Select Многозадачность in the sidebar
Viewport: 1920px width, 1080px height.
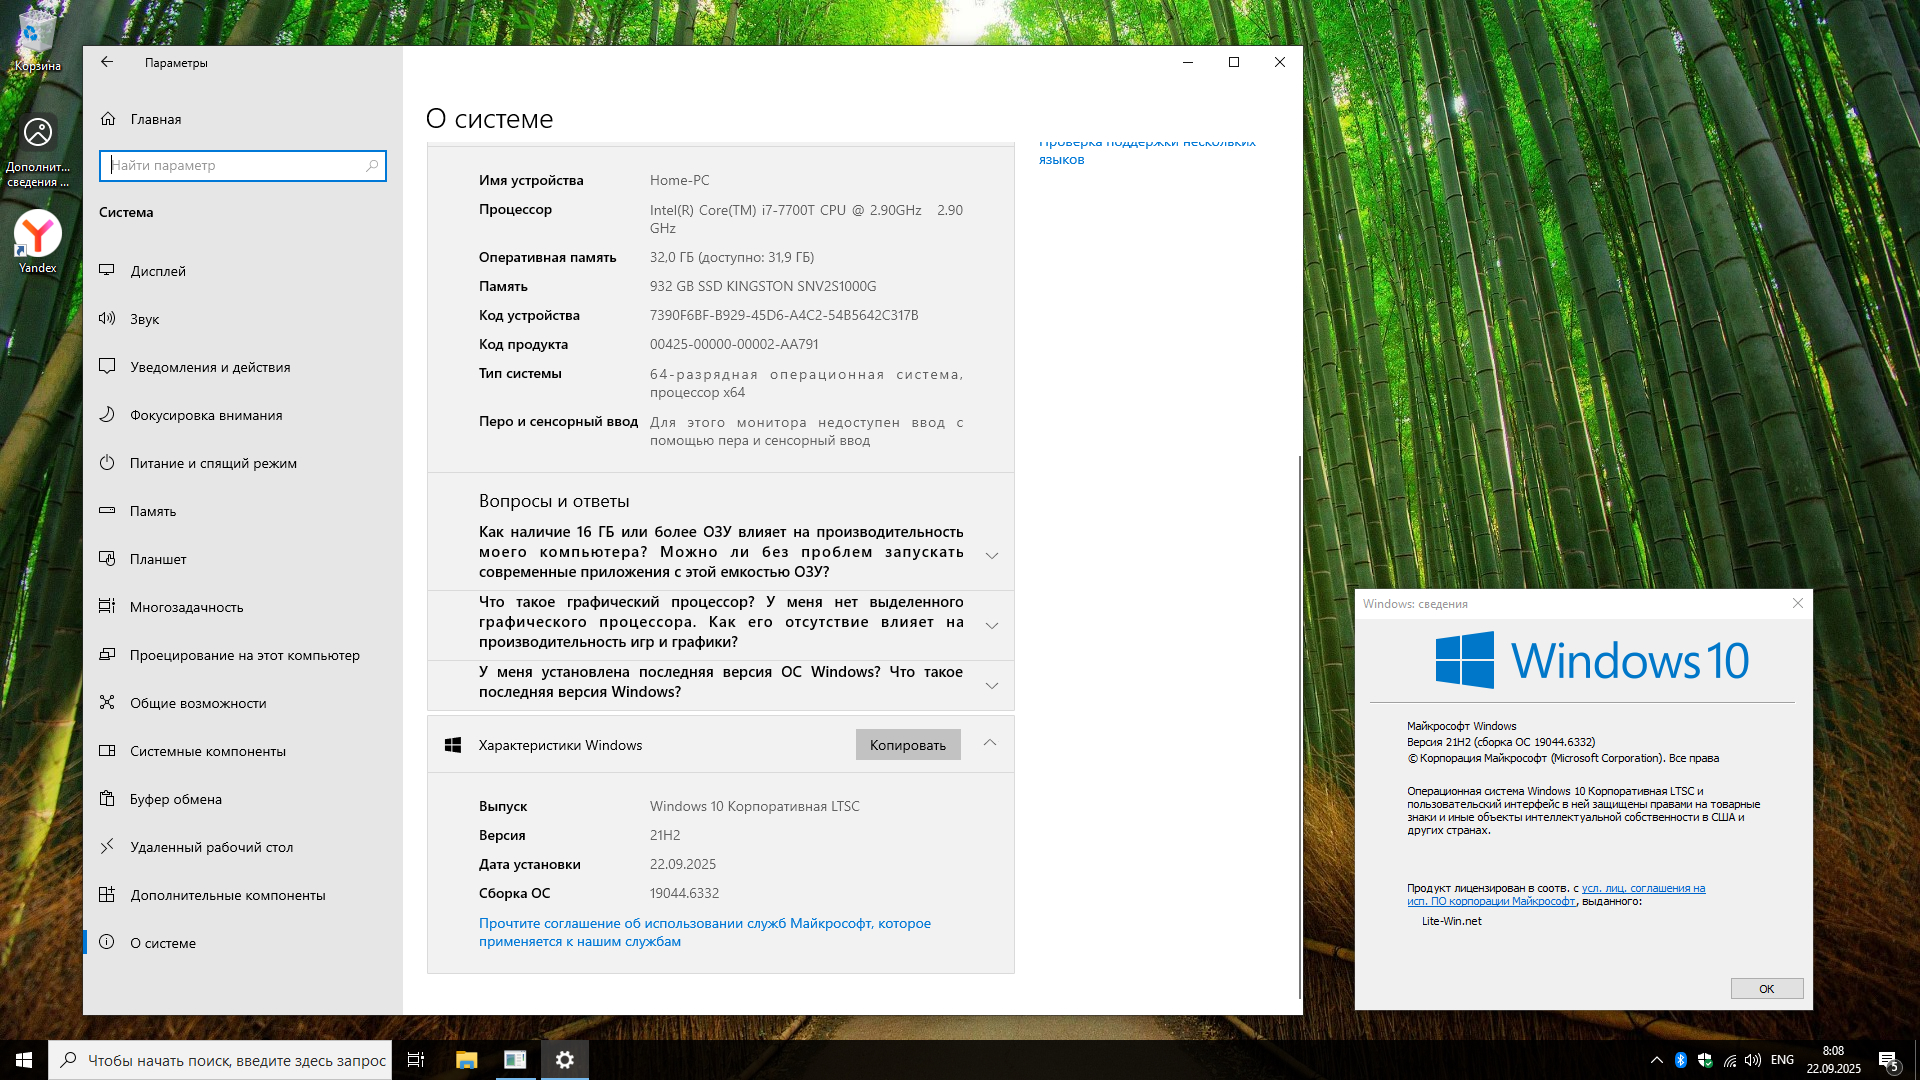pyautogui.click(x=186, y=607)
